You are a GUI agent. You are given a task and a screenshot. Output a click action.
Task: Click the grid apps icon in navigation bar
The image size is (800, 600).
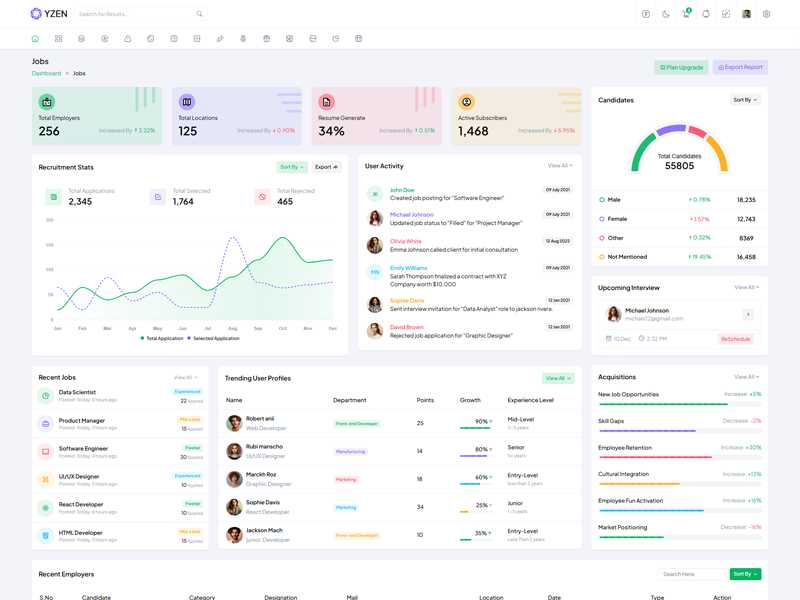[58, 39]
